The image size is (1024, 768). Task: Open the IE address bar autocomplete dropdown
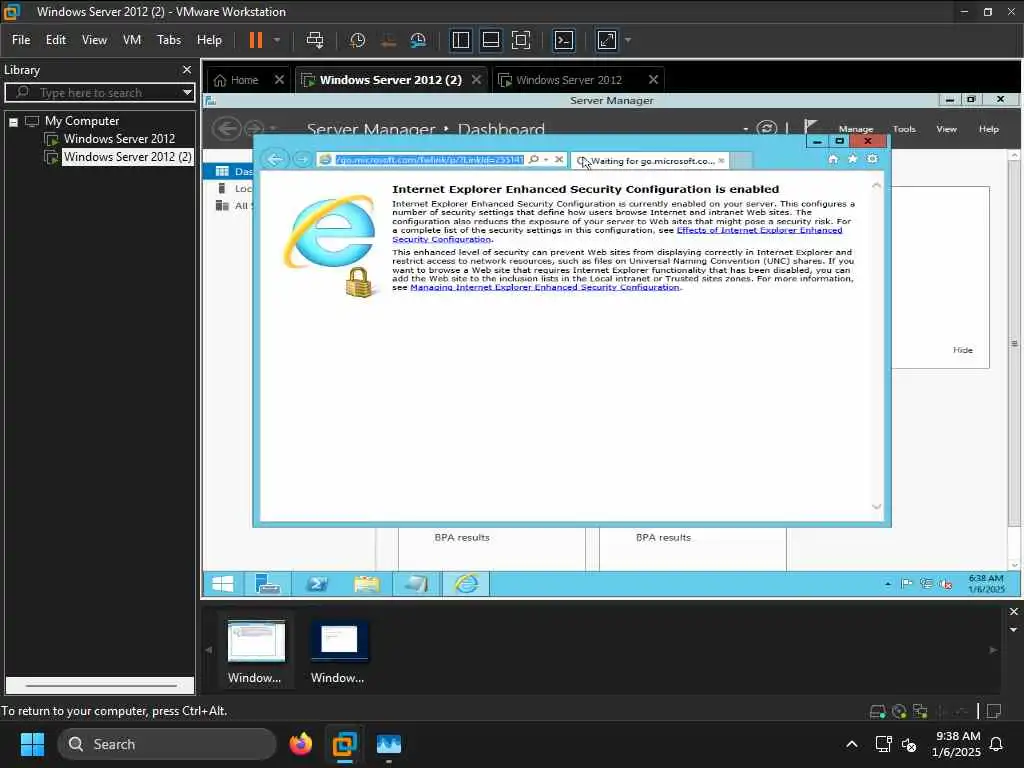click(x=546, y=159)
